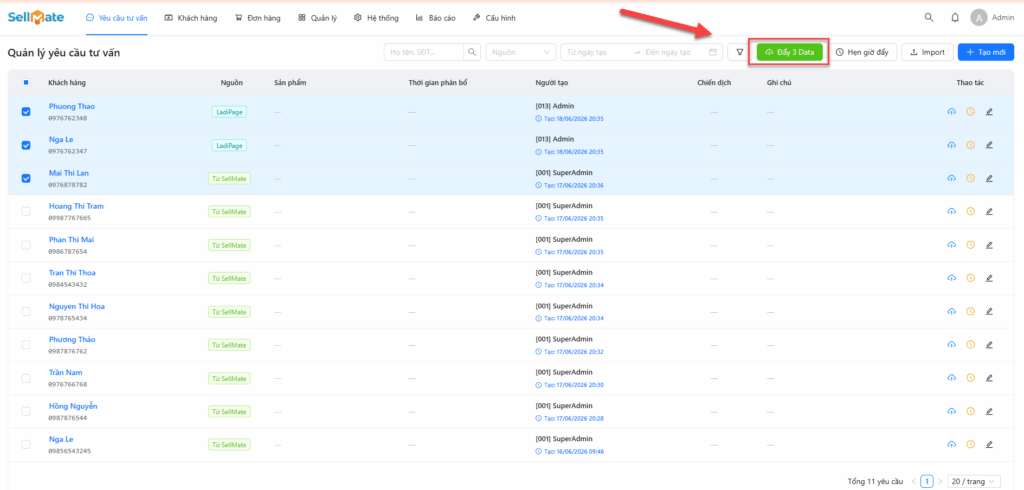
Task: Open customer link Hồng Nguyễn
Action: (x=73, y=406)
